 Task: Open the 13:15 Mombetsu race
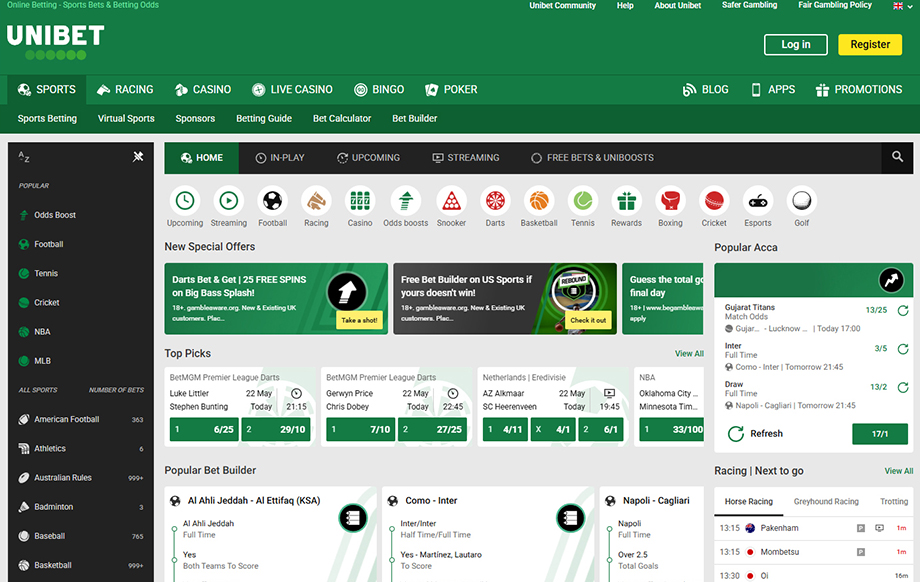814,552
